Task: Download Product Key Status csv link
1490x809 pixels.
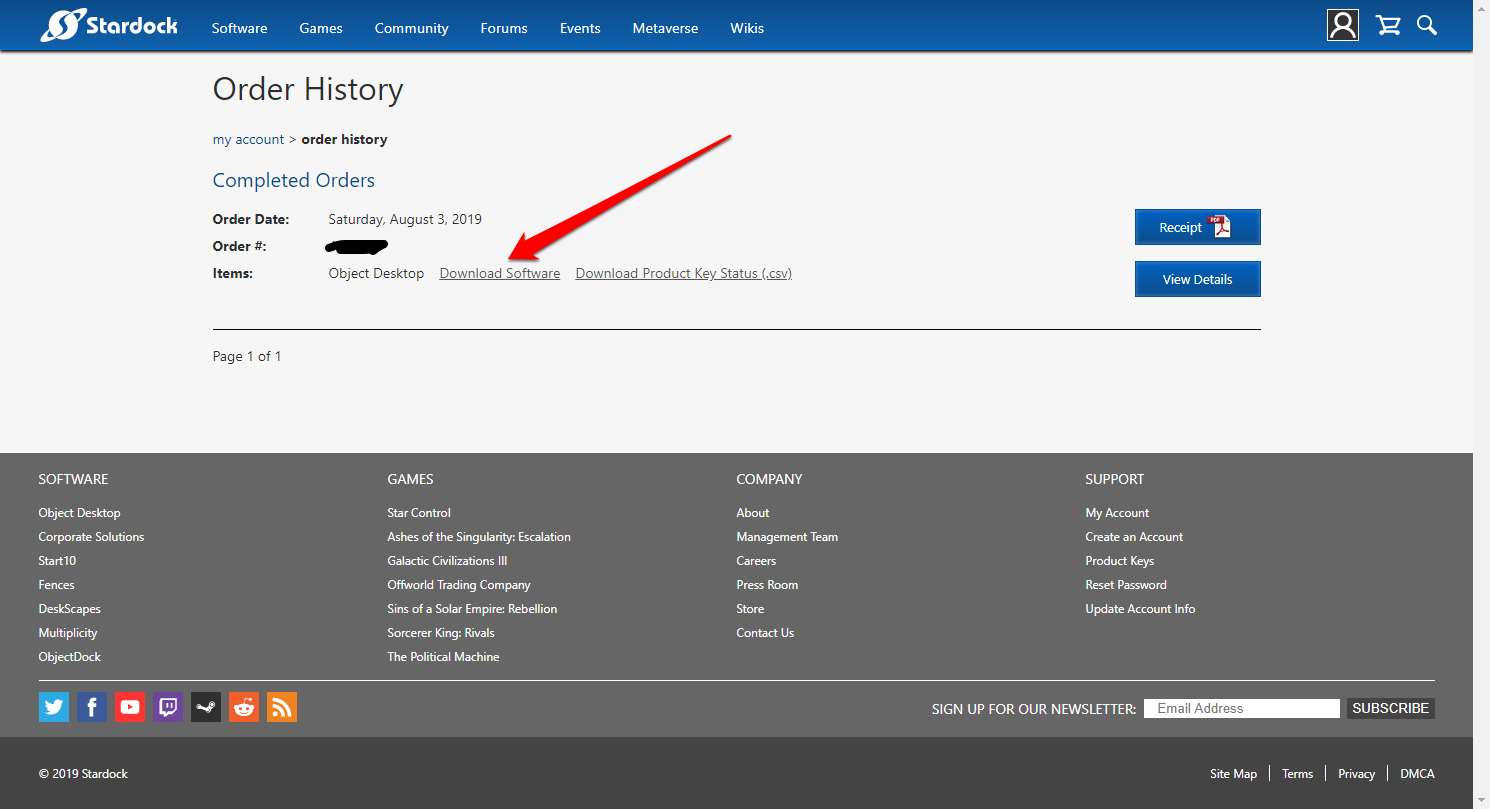Action: [x=684, y=273]
